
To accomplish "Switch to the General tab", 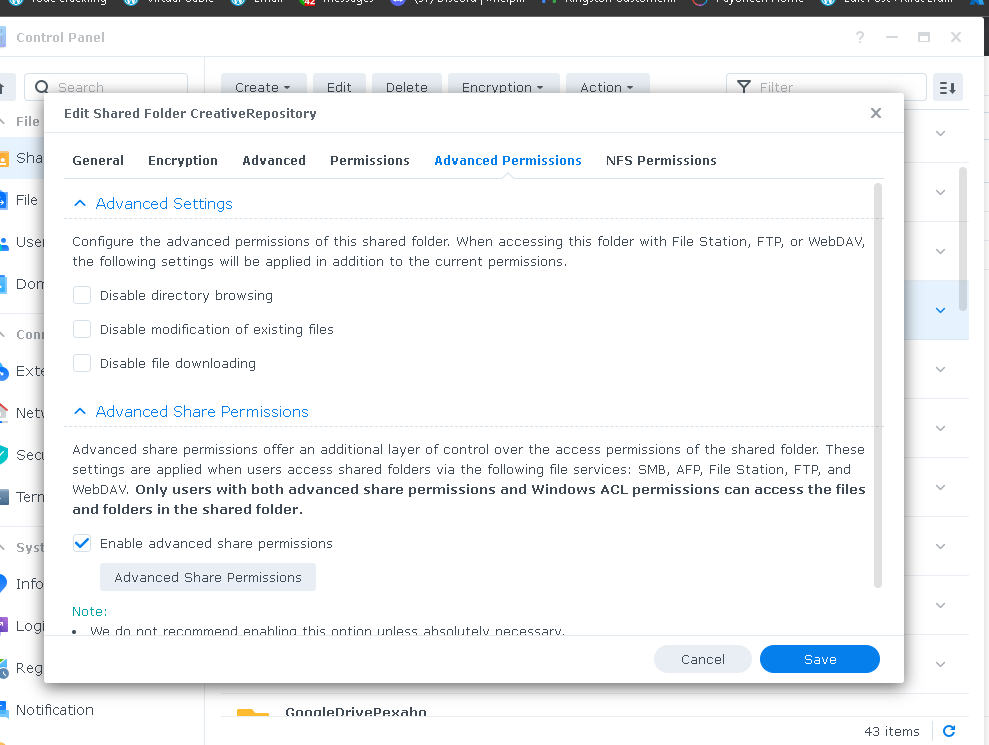I will 98,160.
